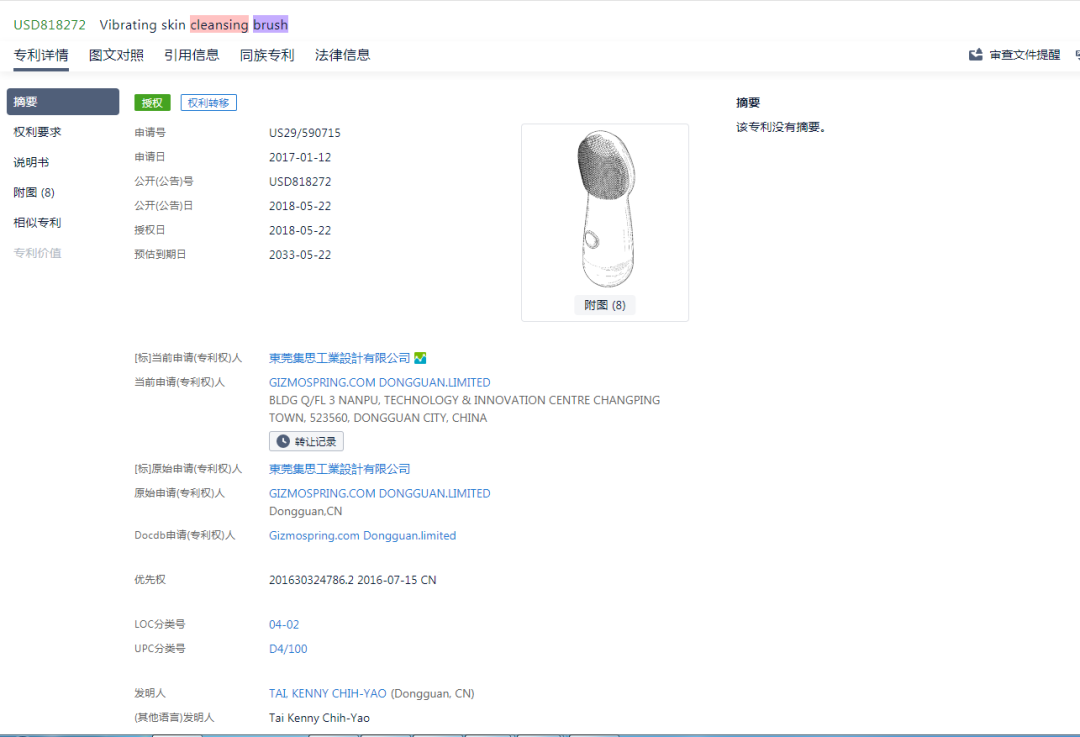
Task: Click the 附图 (8) button under drawing
Action: (605, 305)
